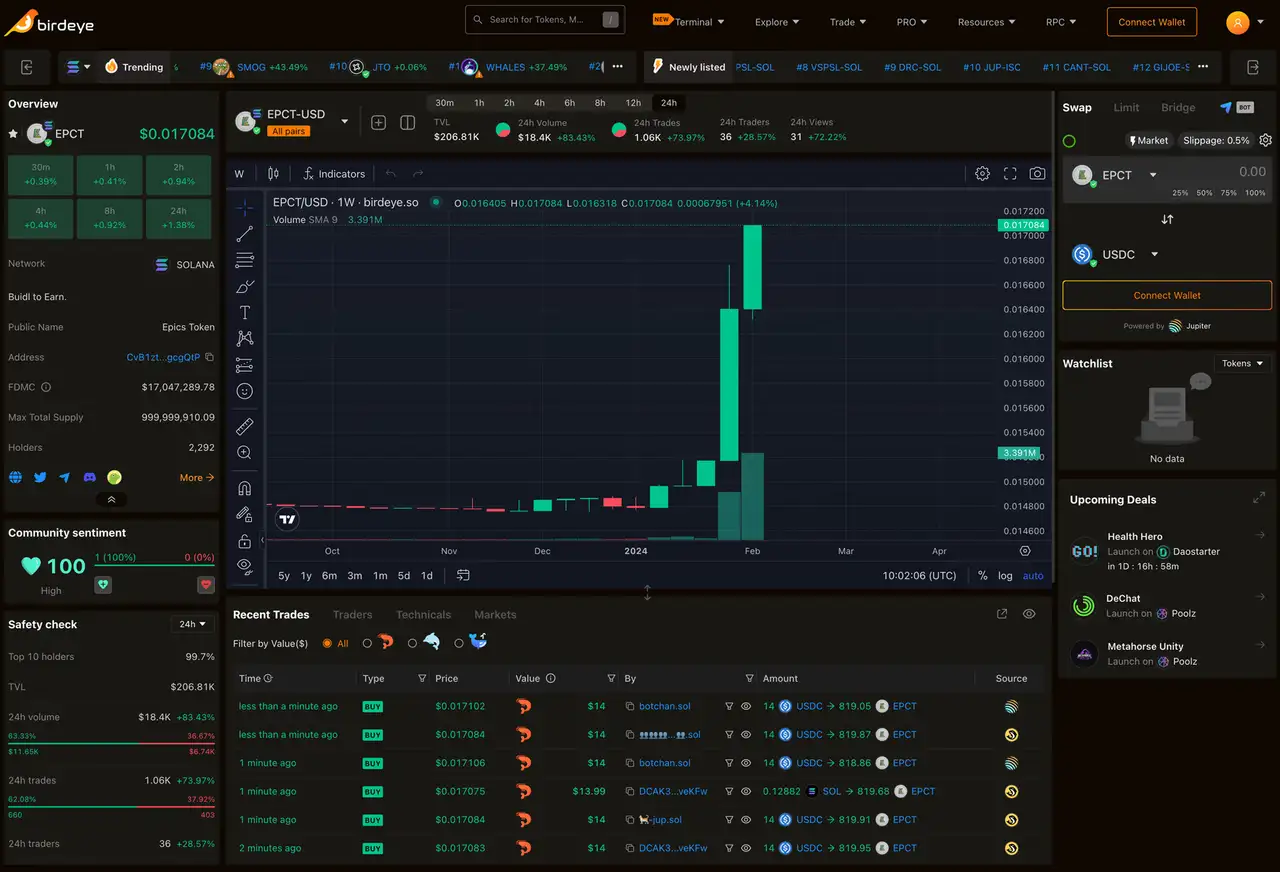1280x872 pixels.
Task: Select the 1h chart timeframe
Action: coord(479,102)
